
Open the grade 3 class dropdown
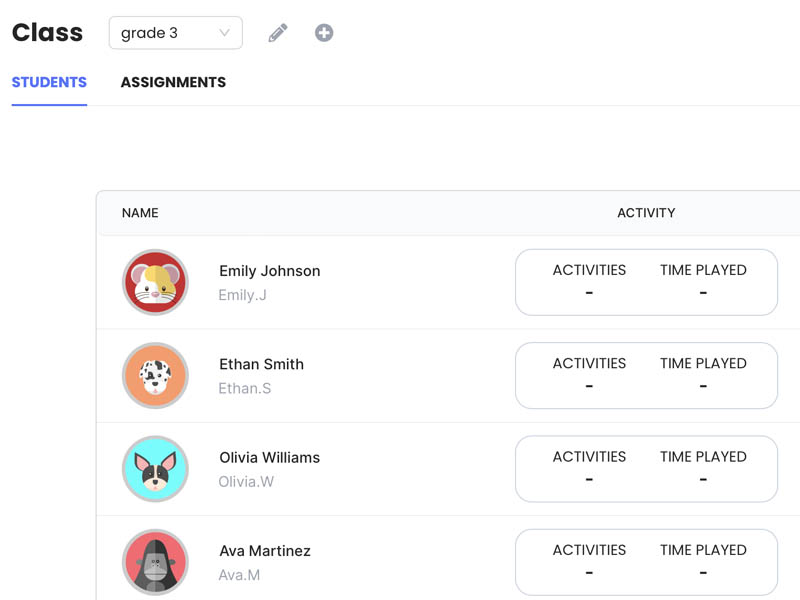[176, 33]
